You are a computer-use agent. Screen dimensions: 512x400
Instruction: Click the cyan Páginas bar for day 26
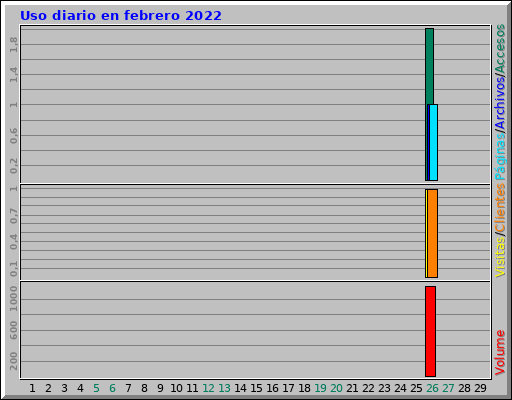[434, 143]
